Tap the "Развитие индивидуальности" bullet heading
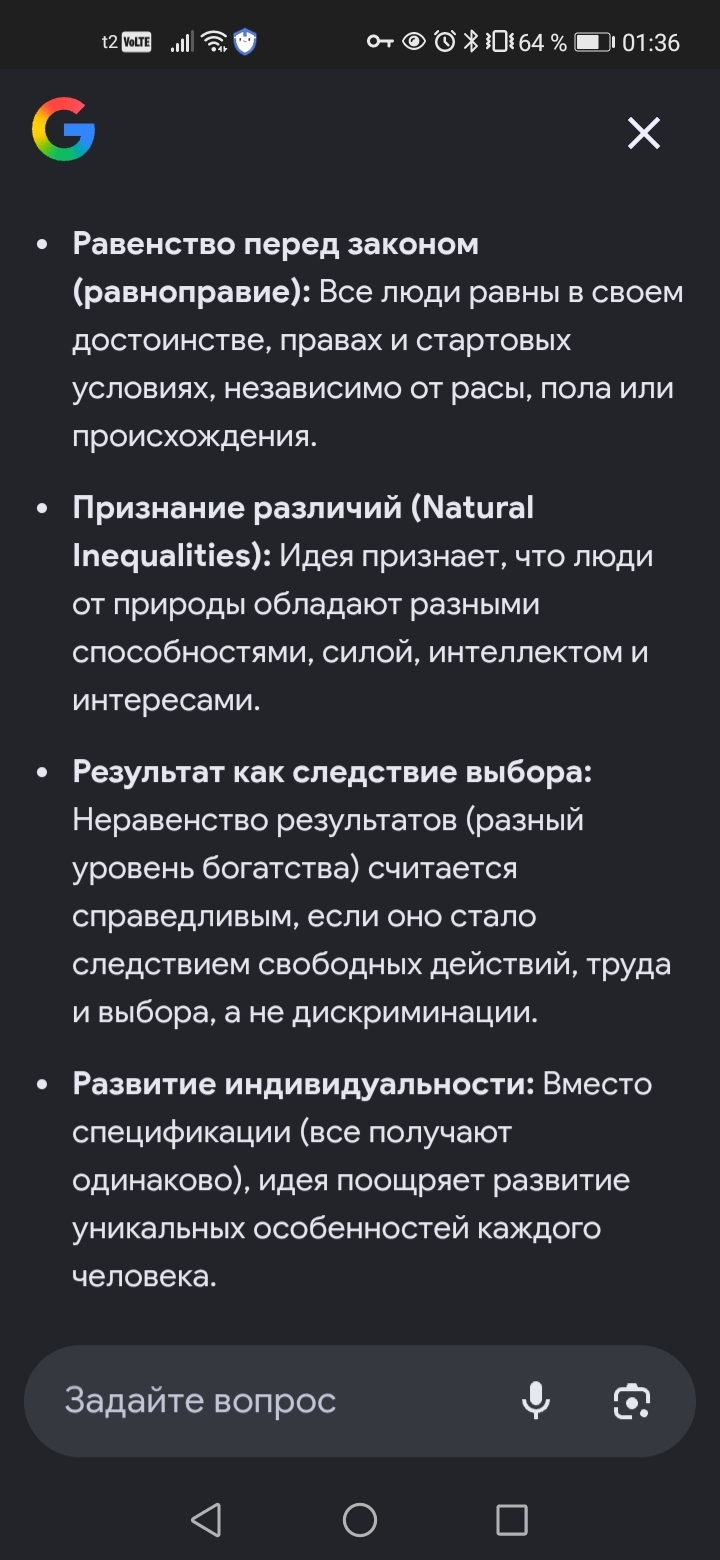Image resolution: width=720 pixels, height=1560 pixels. click(x=303, y=1084)
